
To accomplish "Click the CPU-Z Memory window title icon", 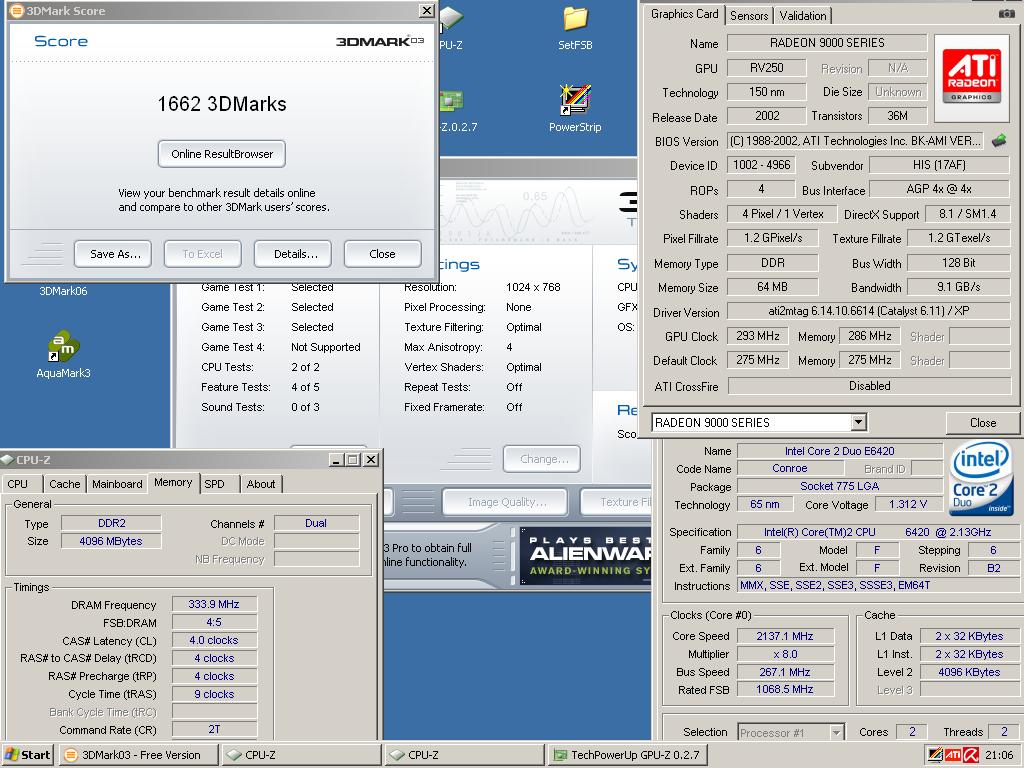I will click(7, 460).
